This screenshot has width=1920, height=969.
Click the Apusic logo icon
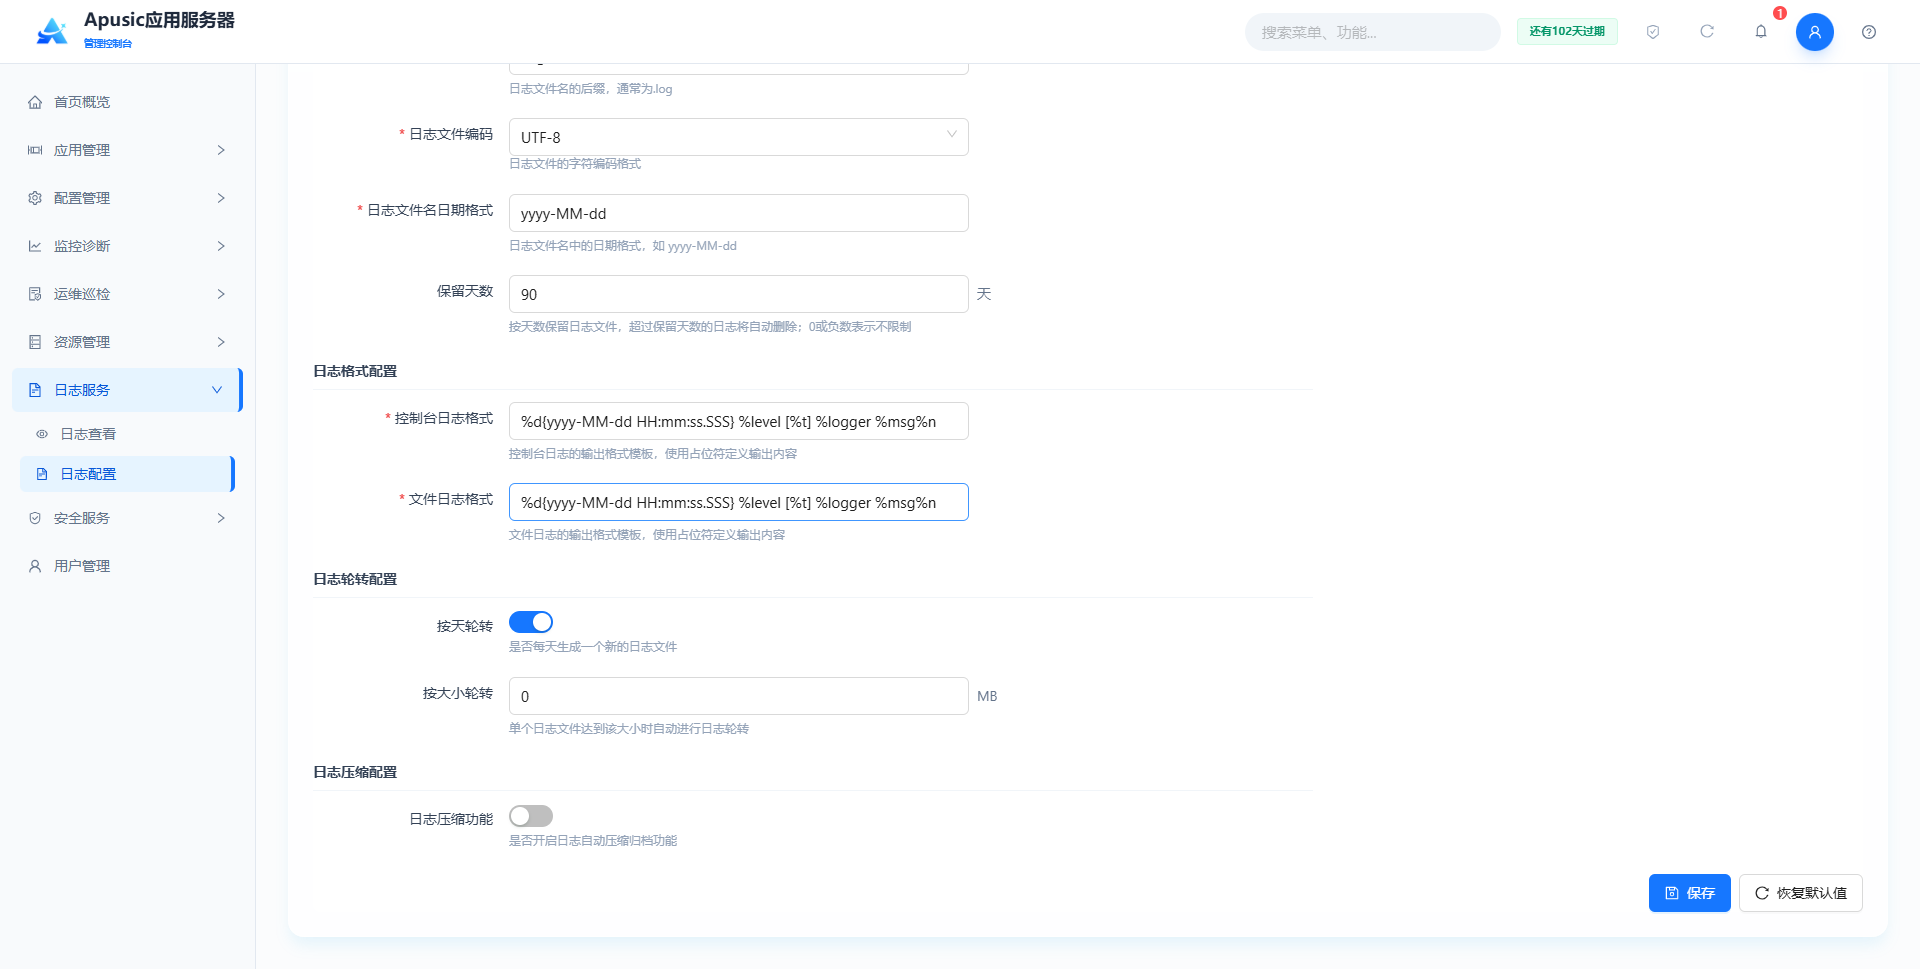tap(52, 31)
